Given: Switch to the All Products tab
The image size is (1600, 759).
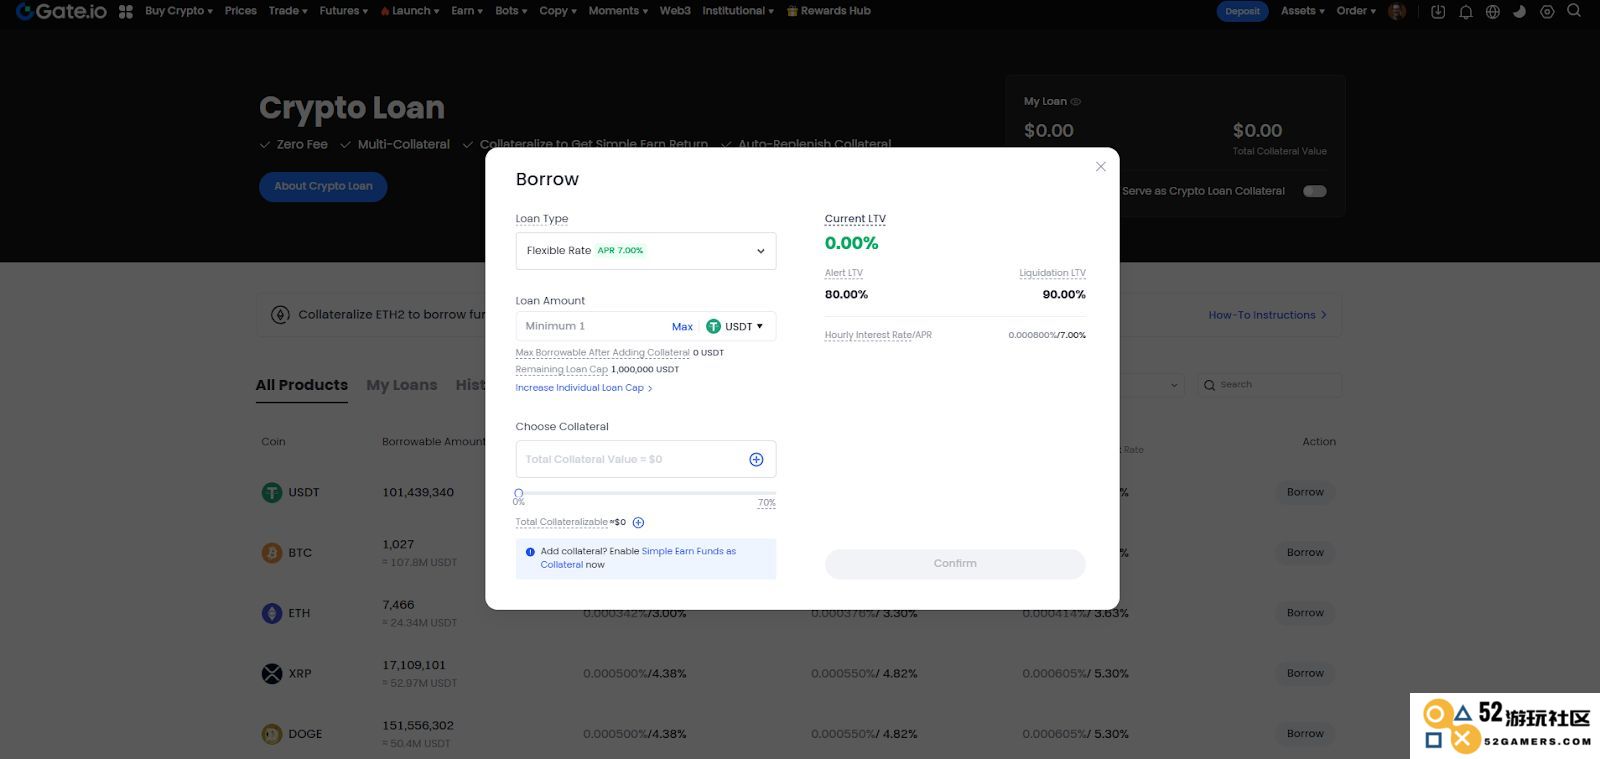Looking at the screenshot, I should pos(302,385).
